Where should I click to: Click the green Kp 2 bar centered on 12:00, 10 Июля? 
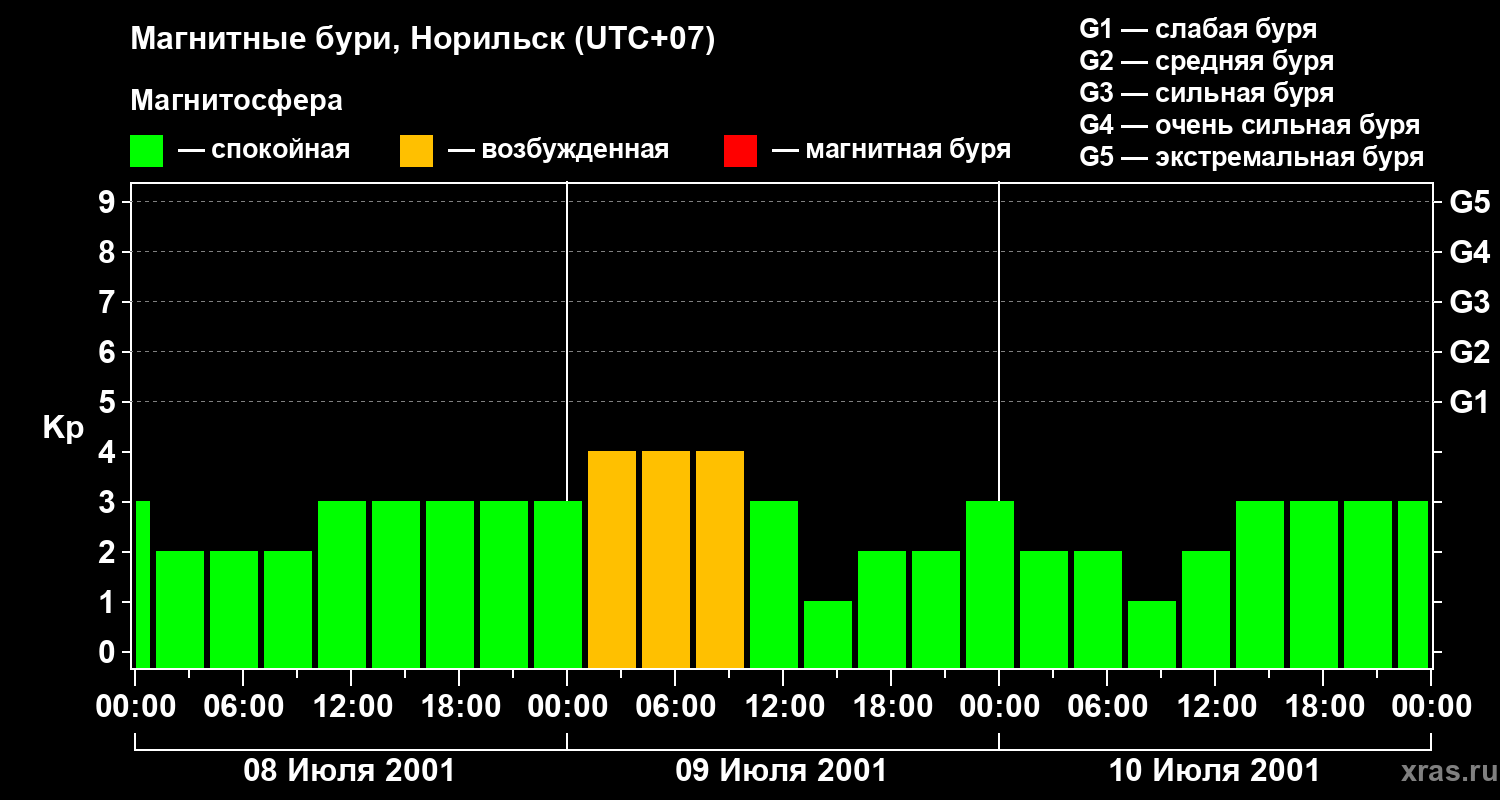(x=1206, y=609)
